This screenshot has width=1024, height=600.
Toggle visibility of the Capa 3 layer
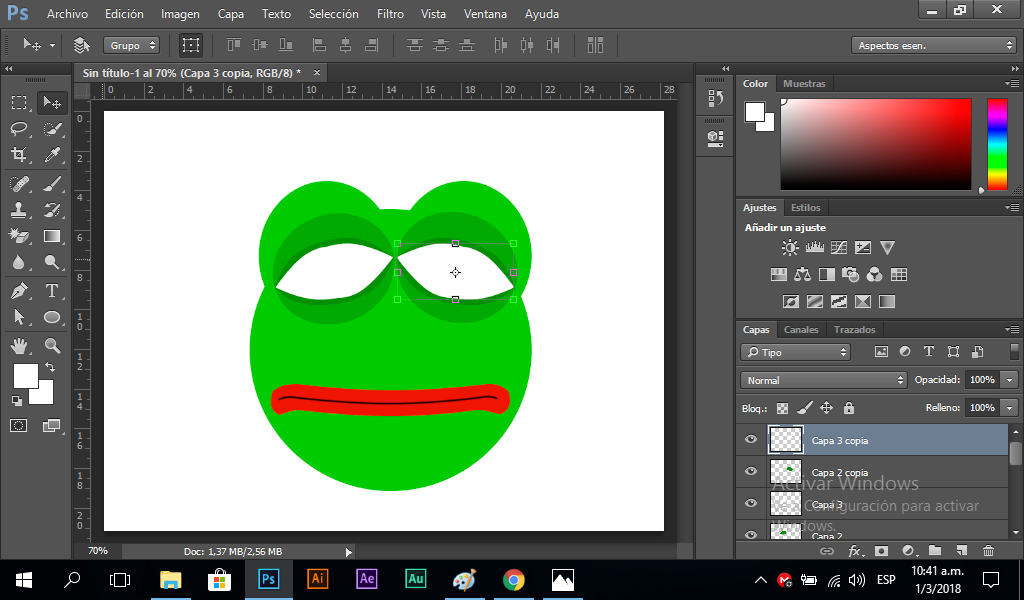click(751, 503)
